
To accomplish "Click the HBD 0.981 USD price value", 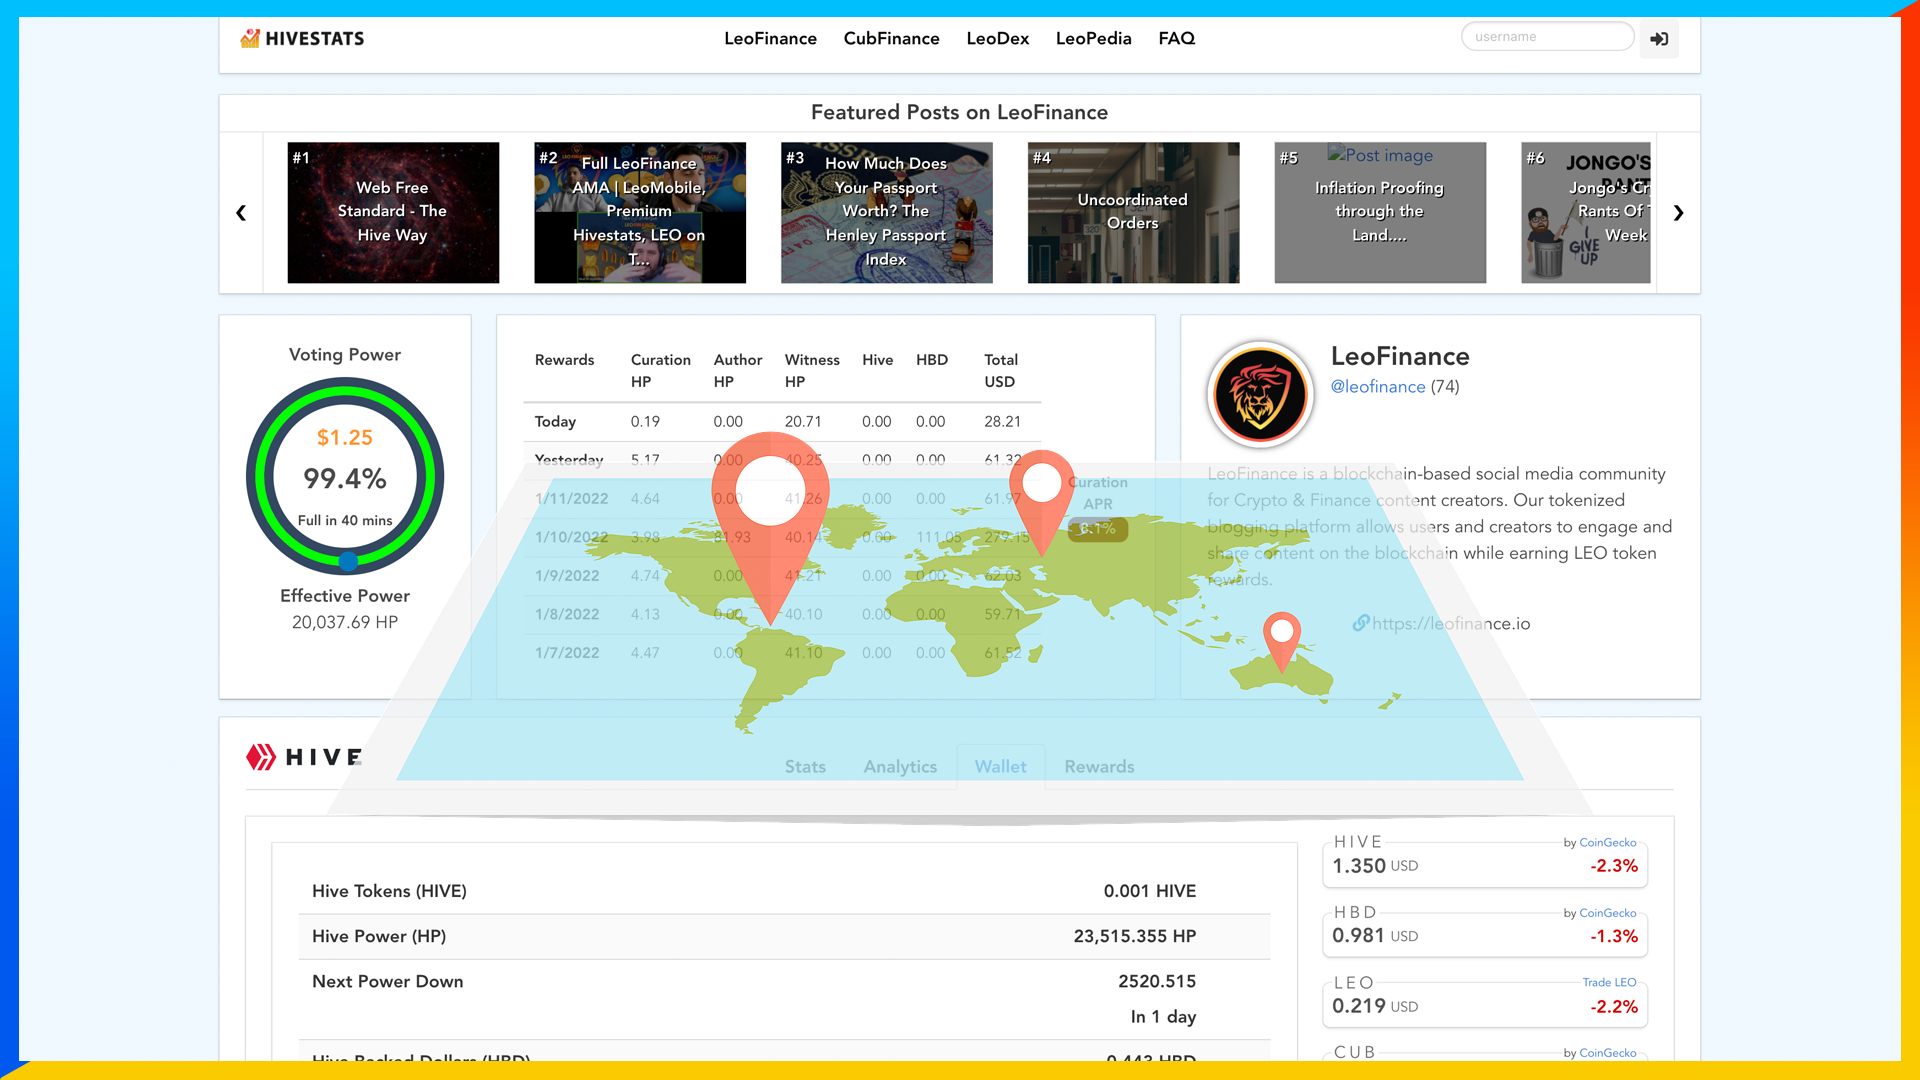I will pyautogui.click(x=1375, y=936).
